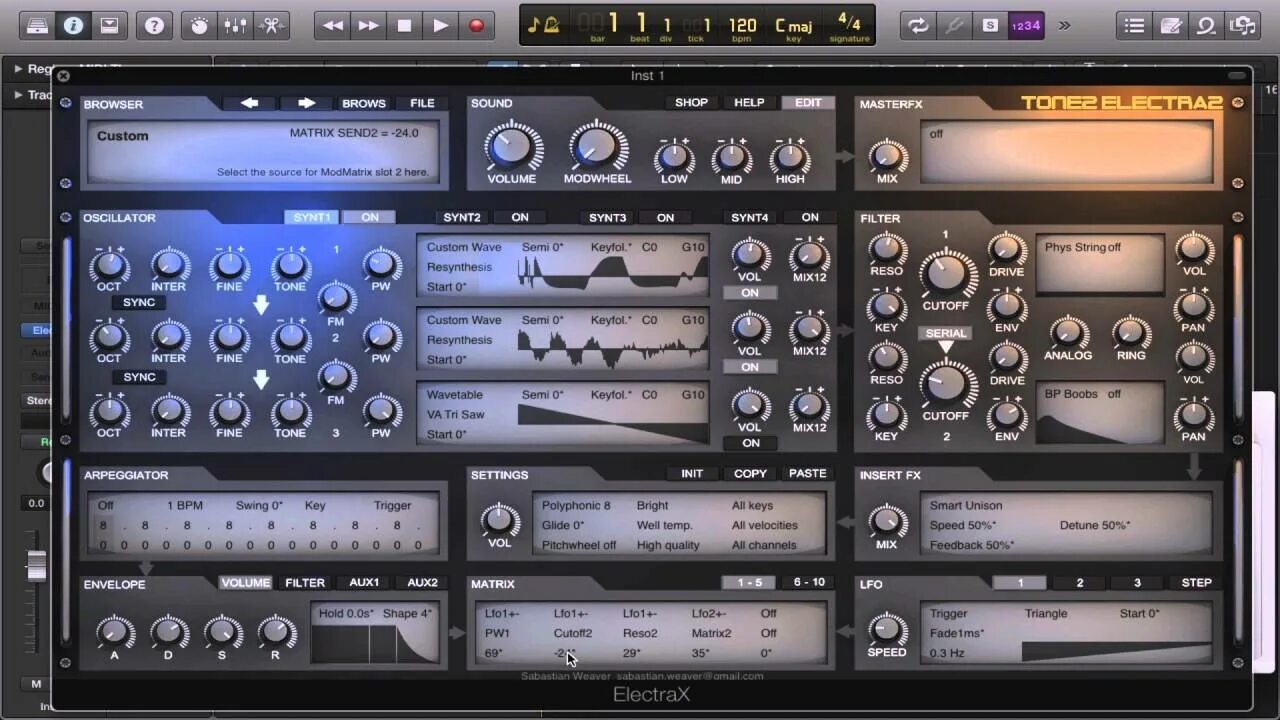Click the fast forward transport button
Viewport: 1280px width, 720px height.
(369, 26)
